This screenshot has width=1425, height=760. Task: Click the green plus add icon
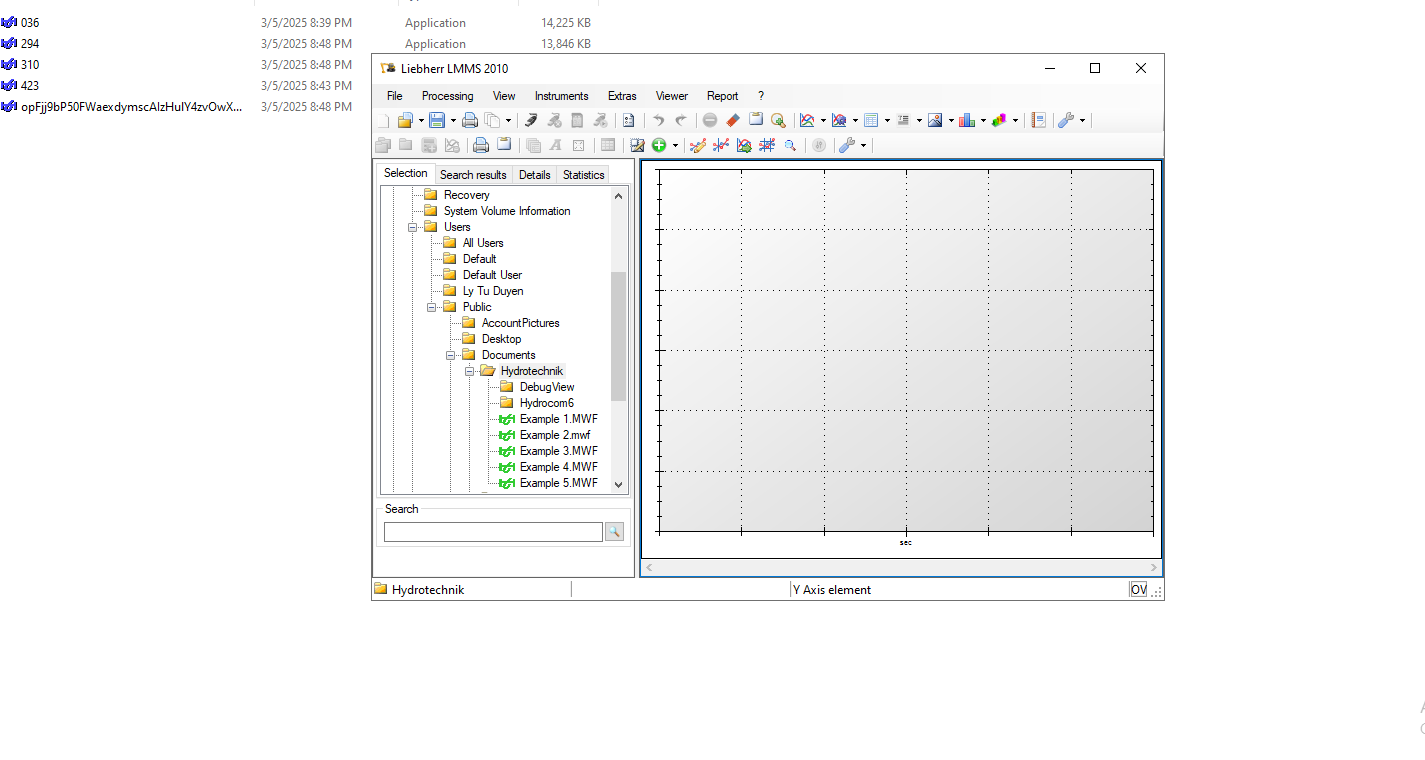coord(659,145)
